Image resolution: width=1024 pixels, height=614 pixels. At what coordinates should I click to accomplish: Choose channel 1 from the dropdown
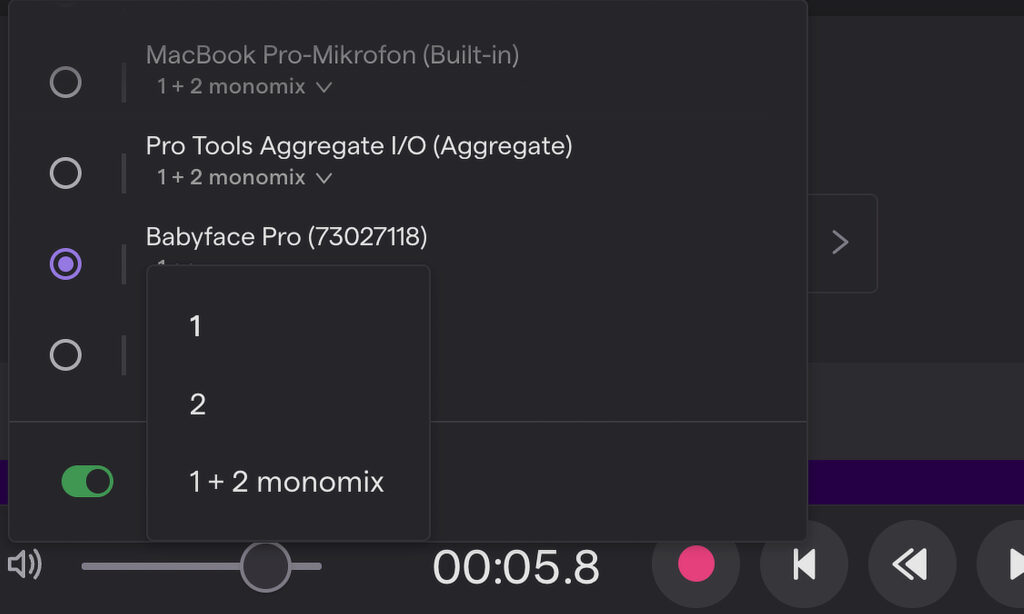[288, 326]
